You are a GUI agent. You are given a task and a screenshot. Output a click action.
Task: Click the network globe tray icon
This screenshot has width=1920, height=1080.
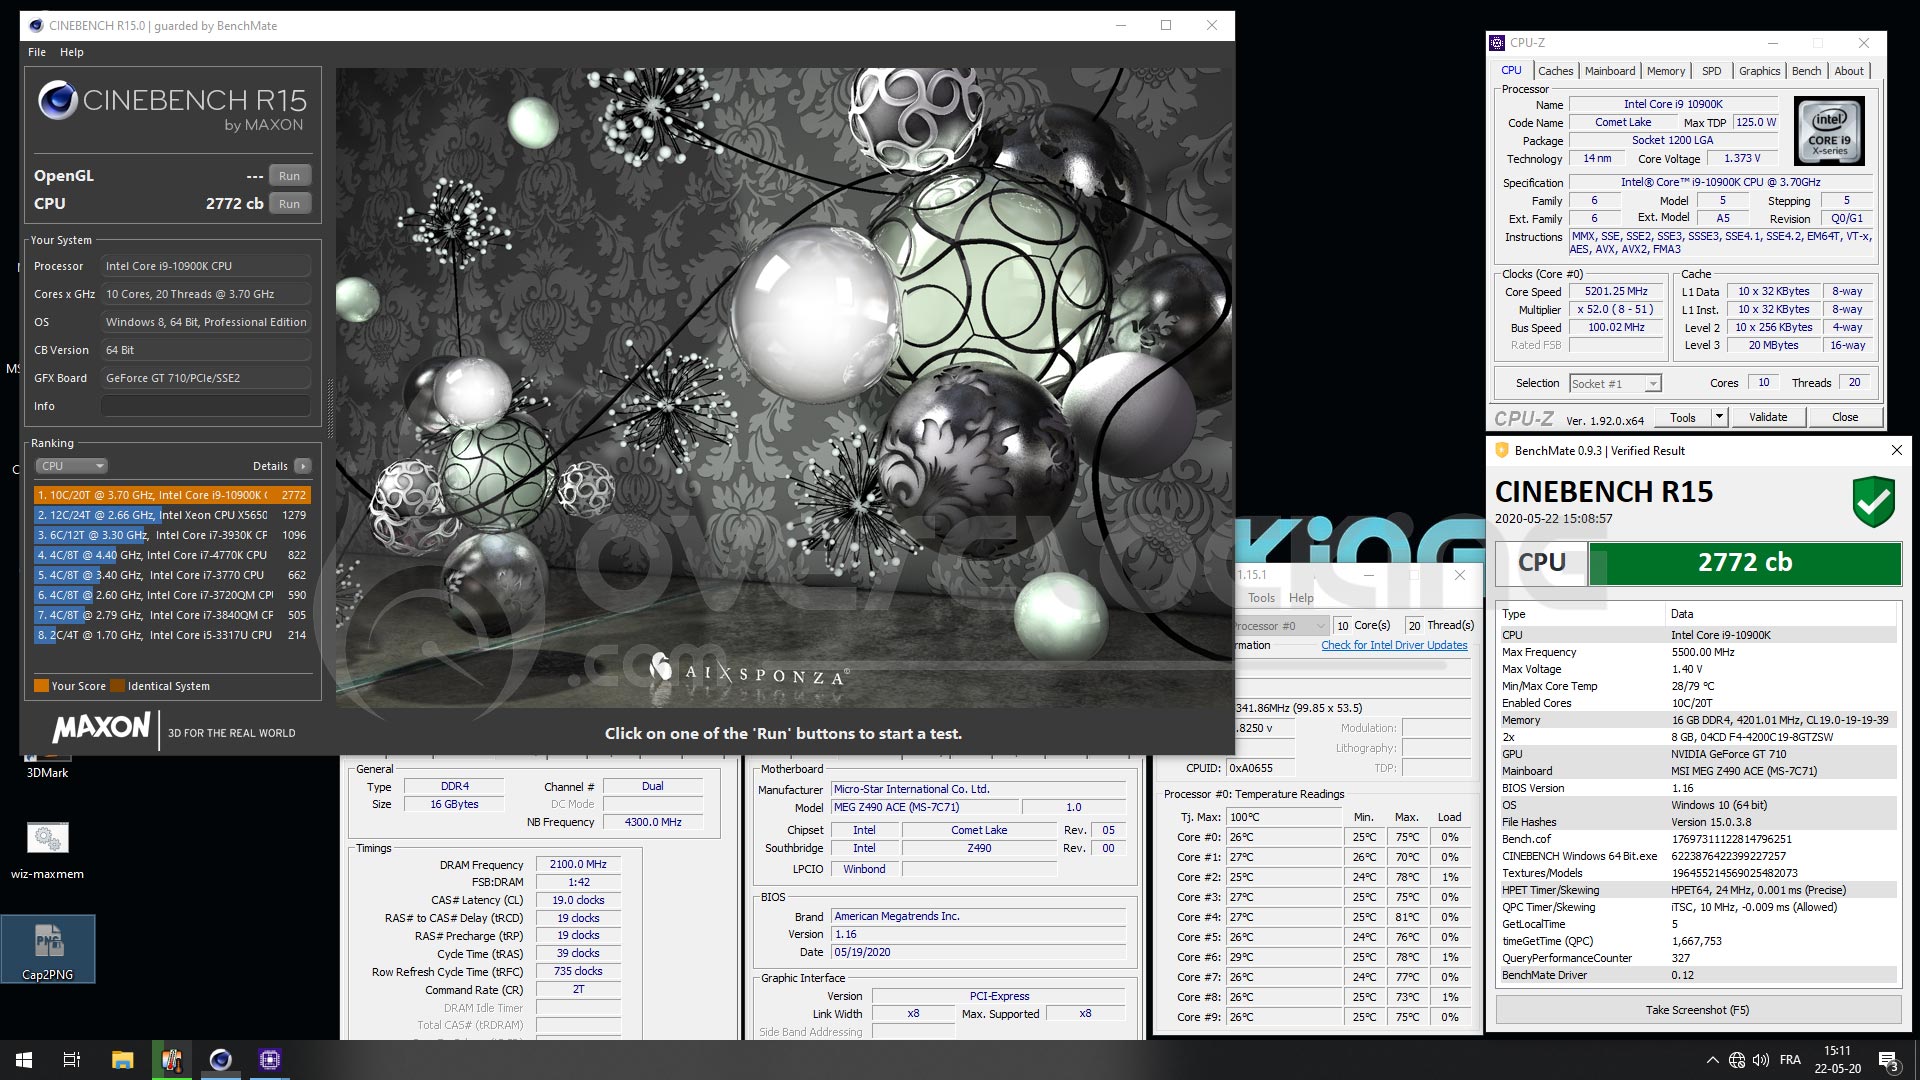coord(1737,1060)
